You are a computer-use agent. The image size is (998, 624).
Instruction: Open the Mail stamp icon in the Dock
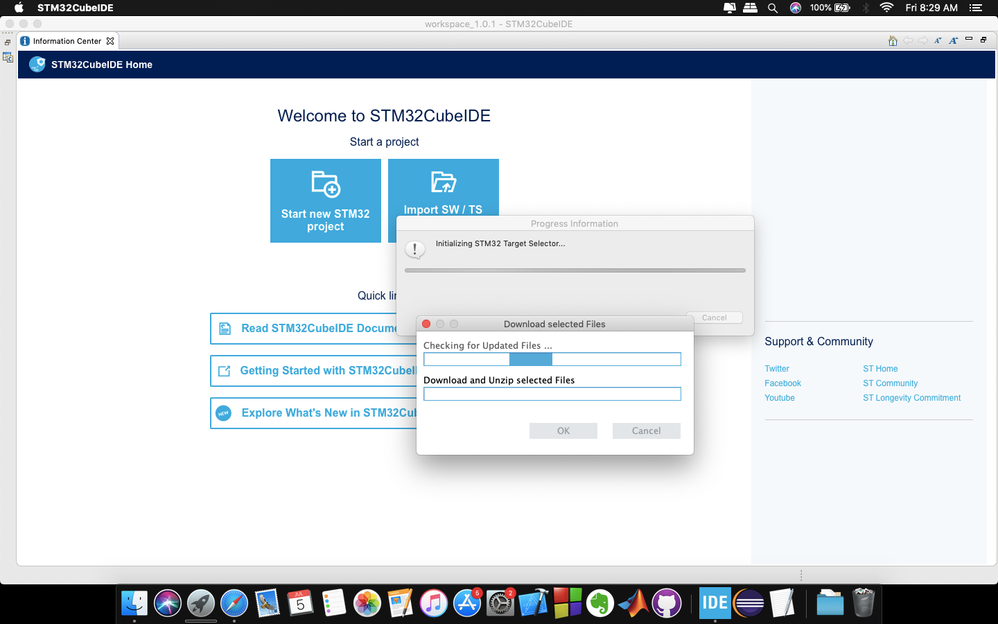click(267, 603)
